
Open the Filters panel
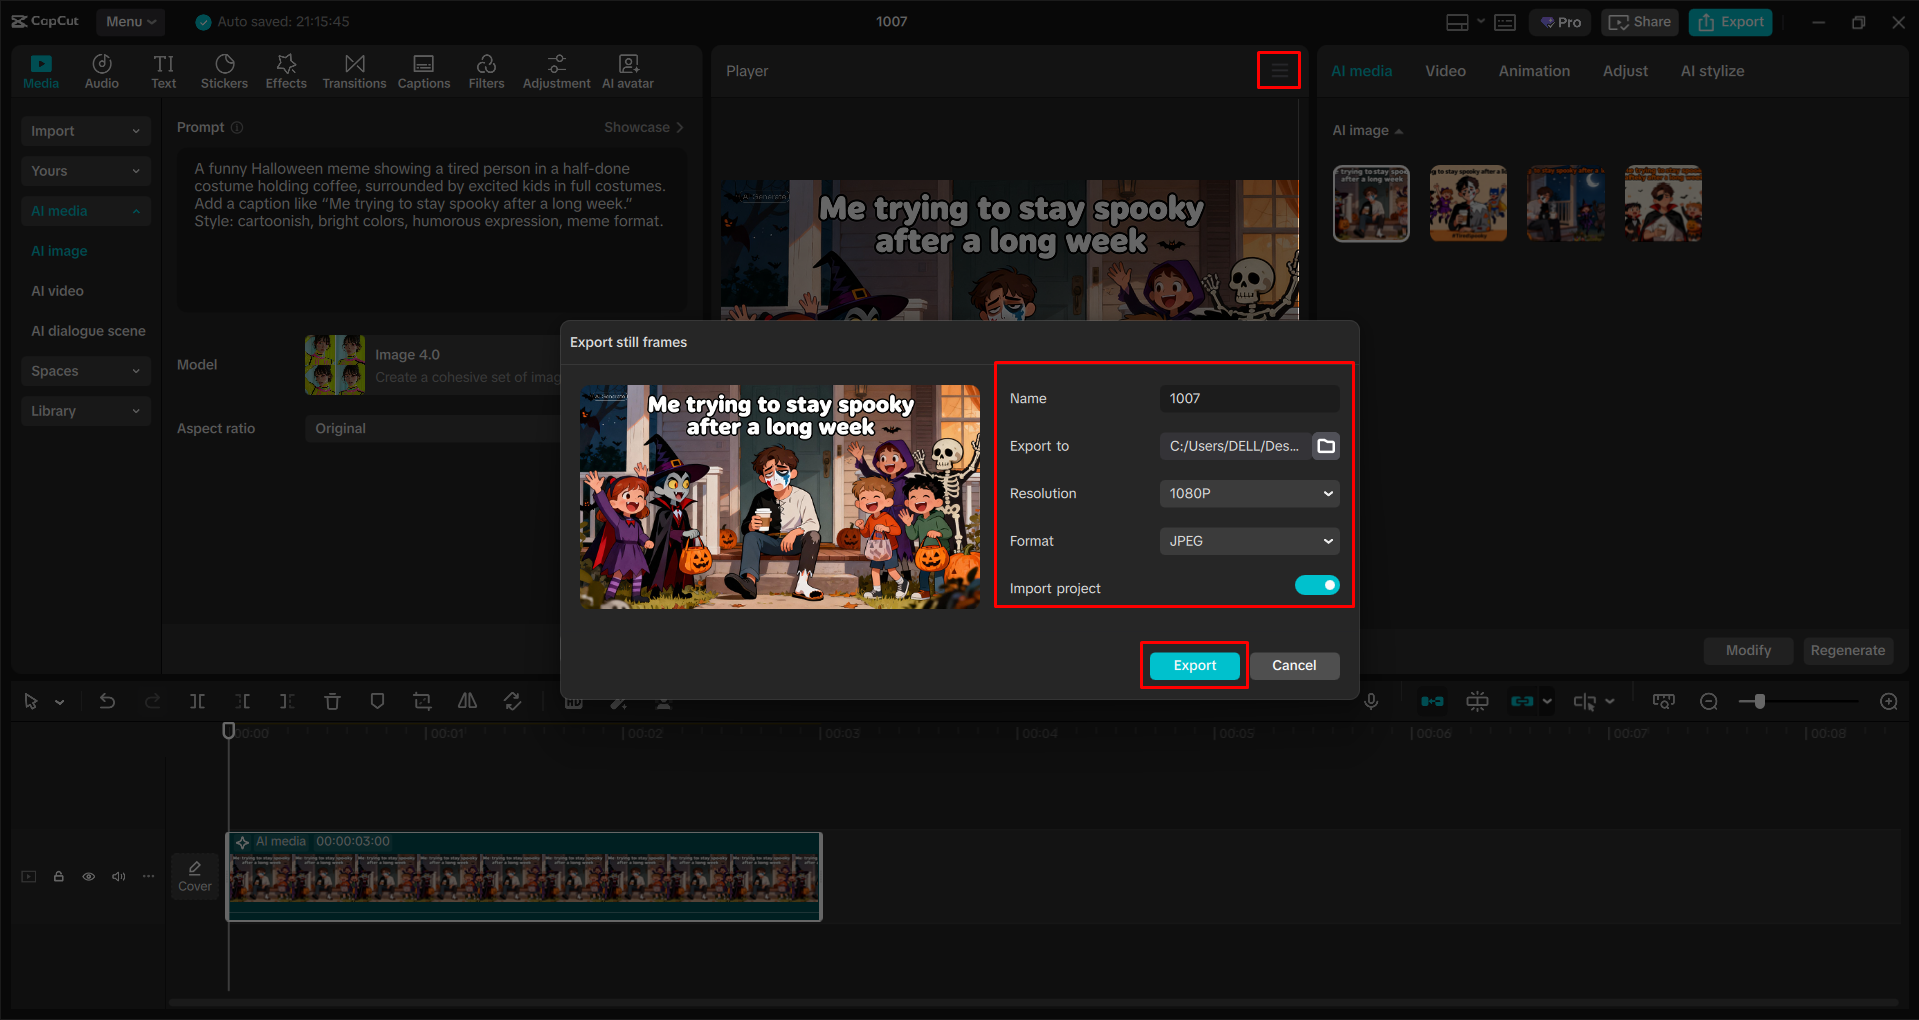[486, 70]
